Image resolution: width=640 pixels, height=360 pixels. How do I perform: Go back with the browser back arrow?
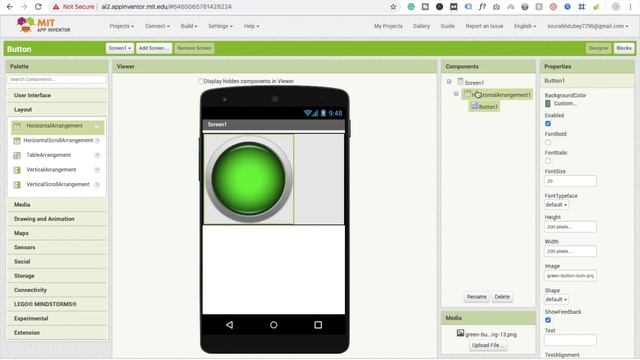pos(10,7)
